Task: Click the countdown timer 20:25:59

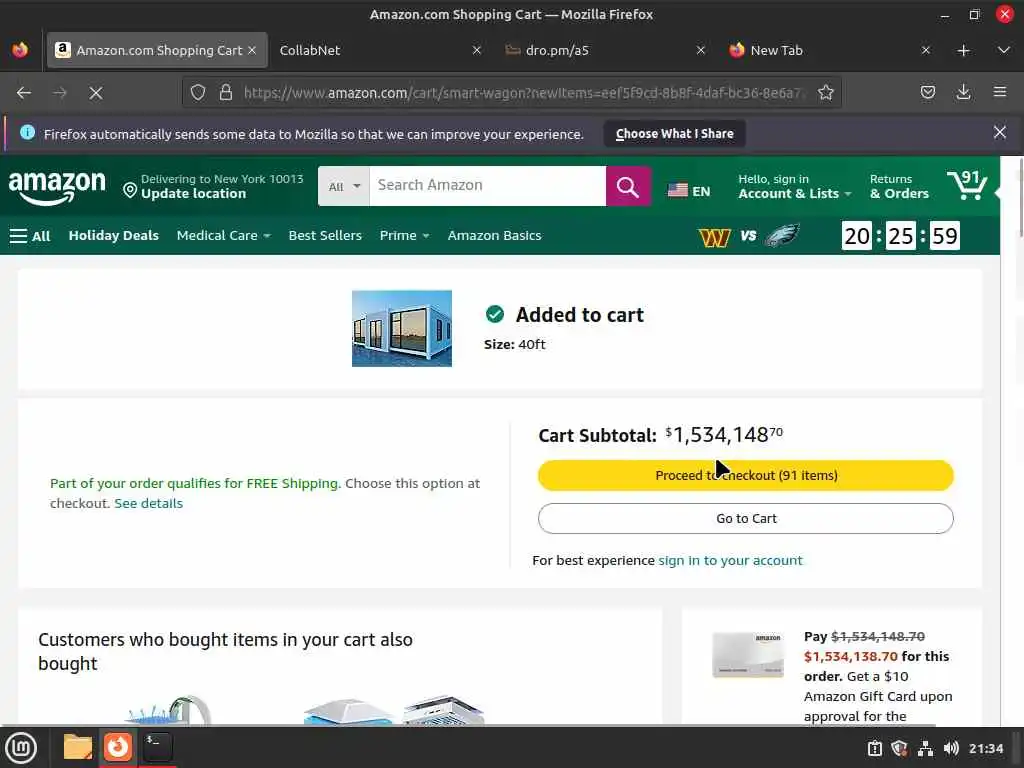Action: [901, 236]
